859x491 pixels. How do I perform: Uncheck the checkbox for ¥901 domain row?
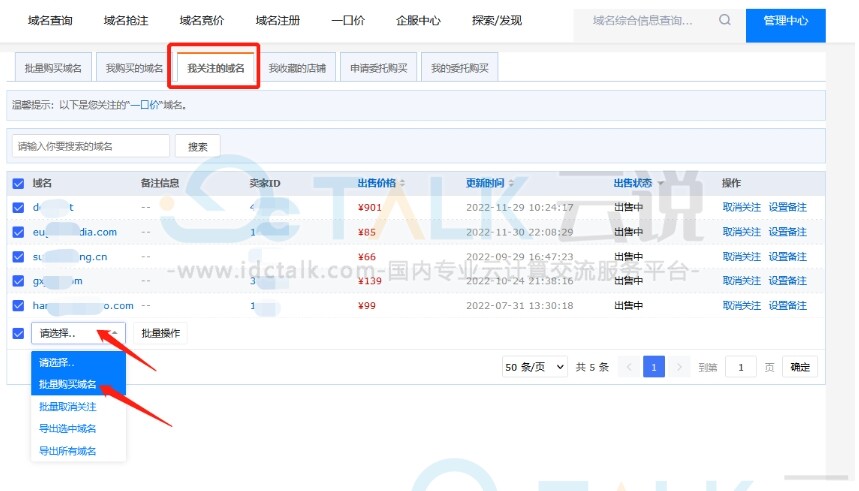(18, 208)
